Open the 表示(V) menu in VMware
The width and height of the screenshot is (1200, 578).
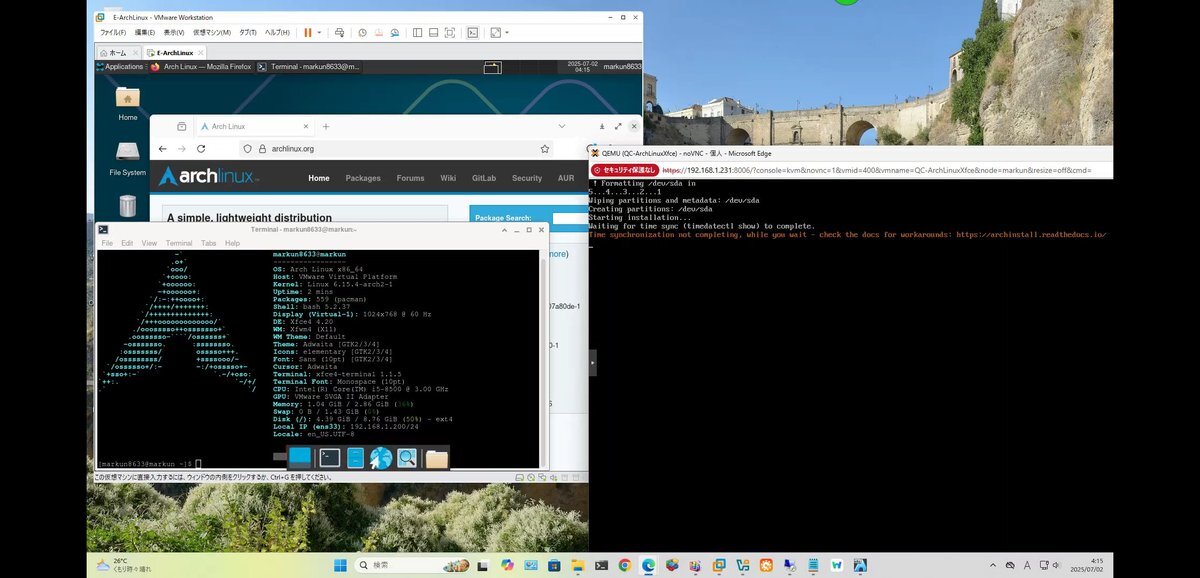(x=174, y=32)
